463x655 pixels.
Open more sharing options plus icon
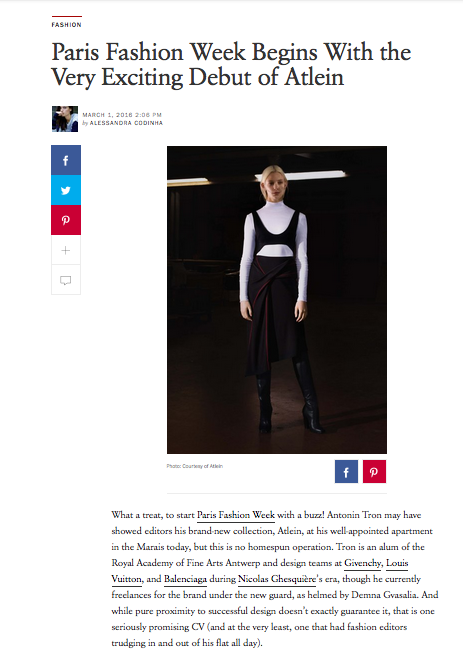[66, 250]
